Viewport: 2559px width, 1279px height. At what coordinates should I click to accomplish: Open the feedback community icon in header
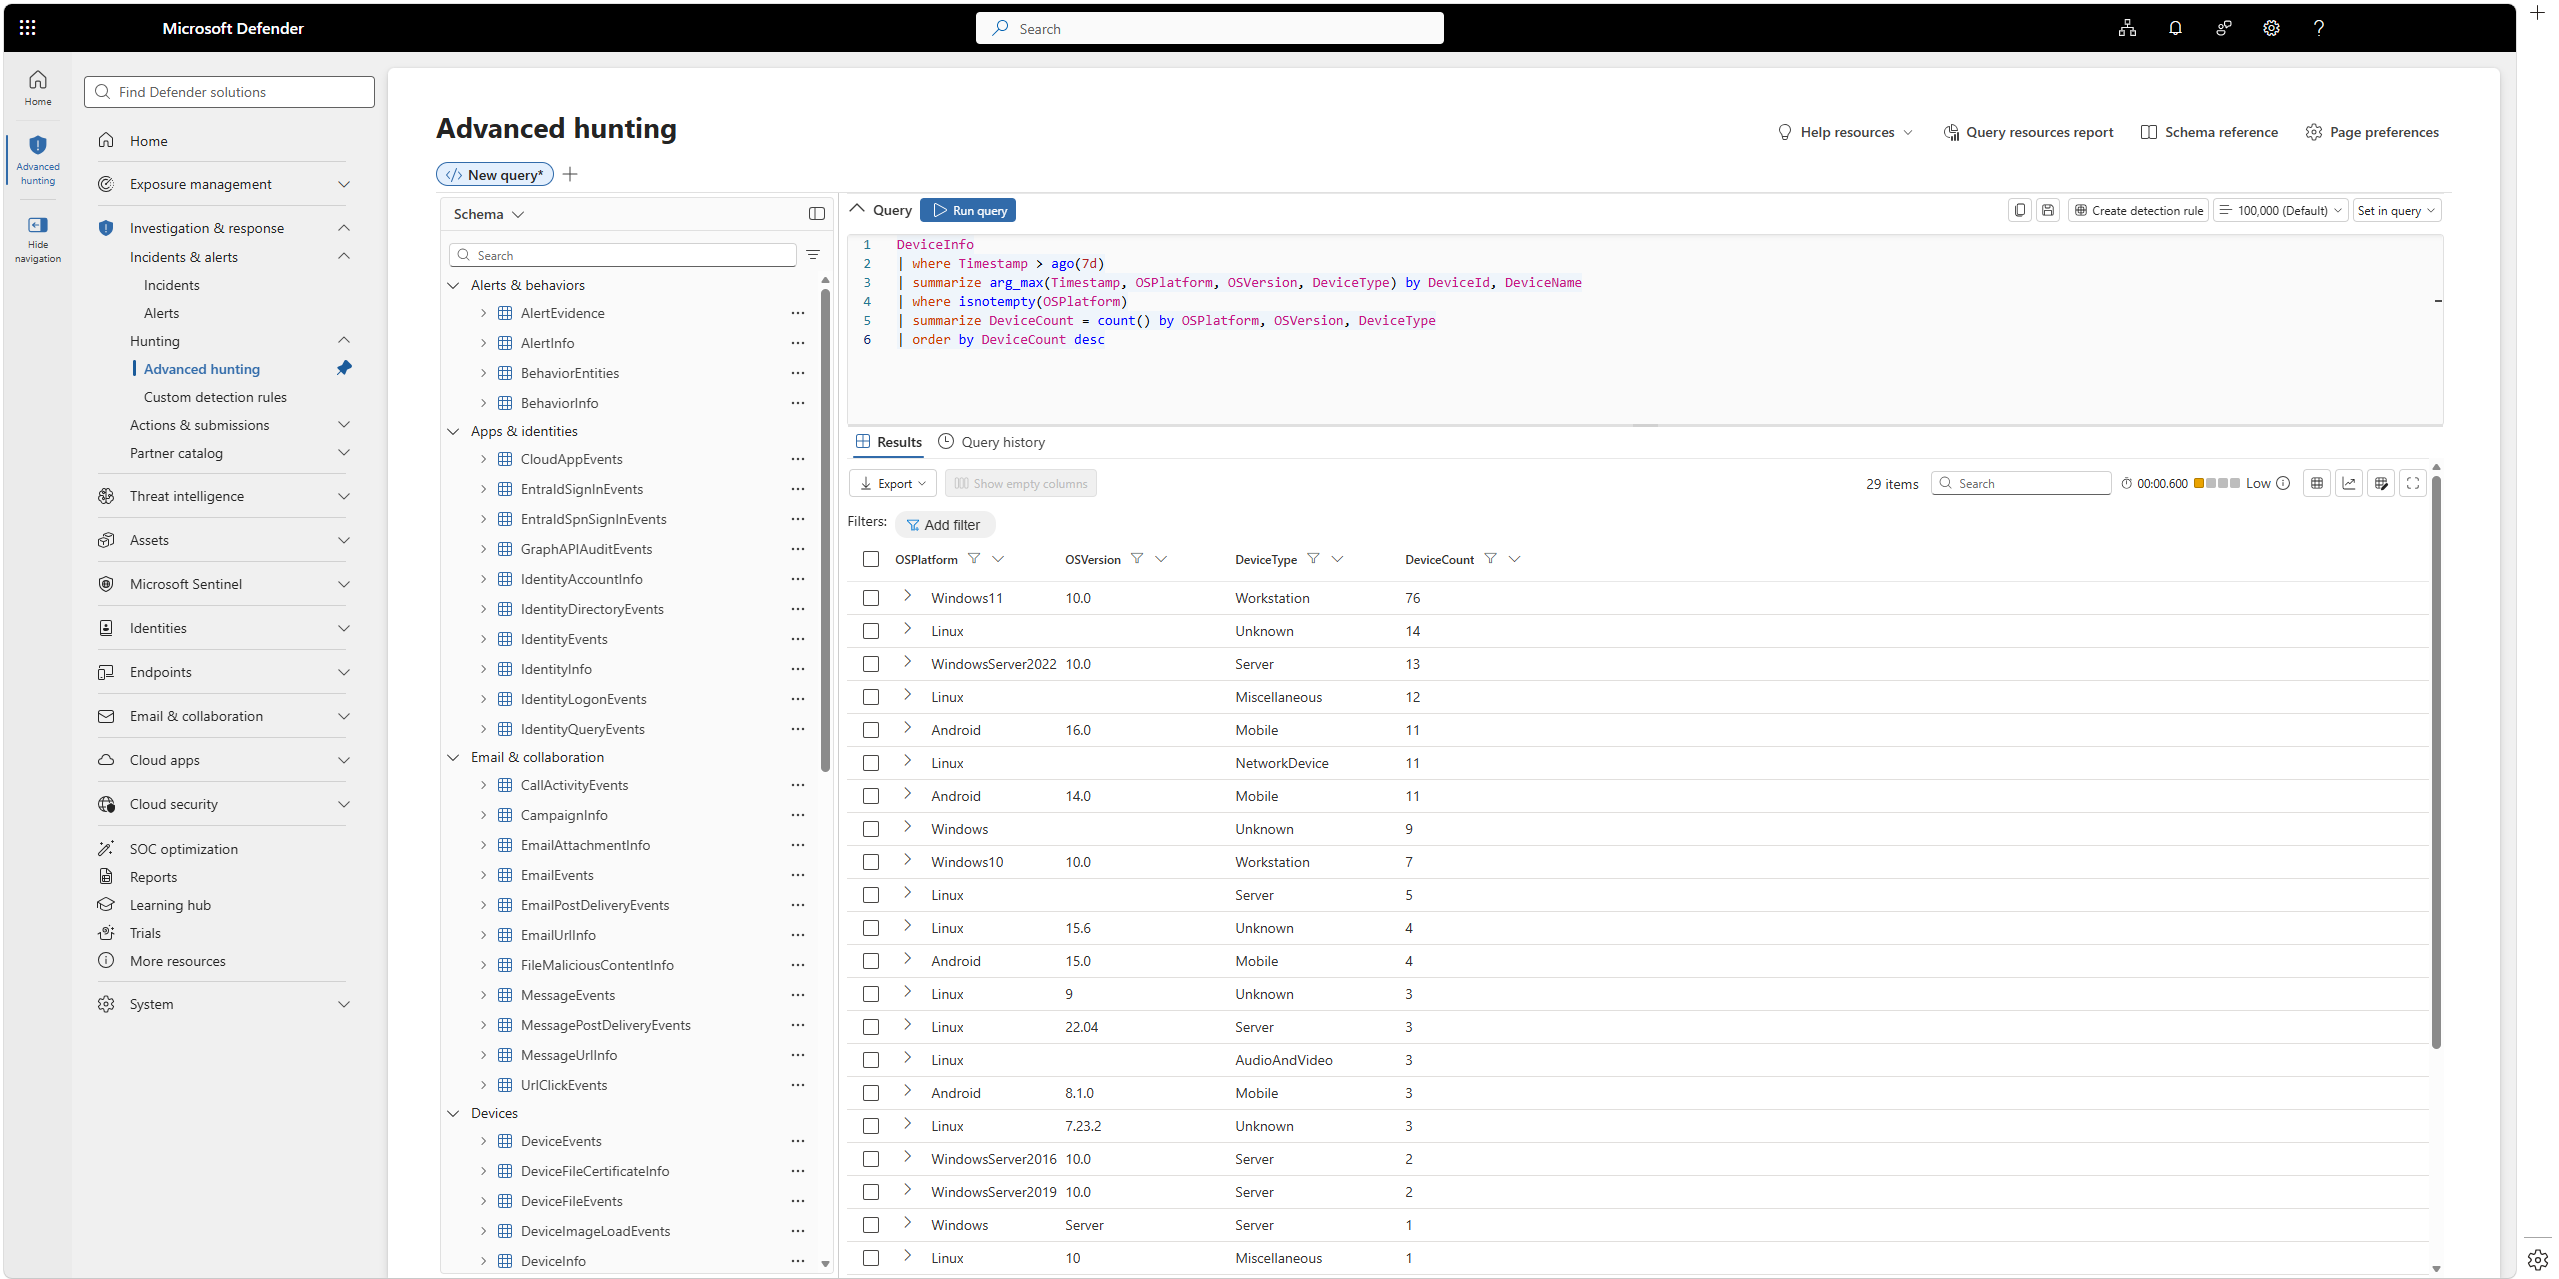pos(2223,28)
